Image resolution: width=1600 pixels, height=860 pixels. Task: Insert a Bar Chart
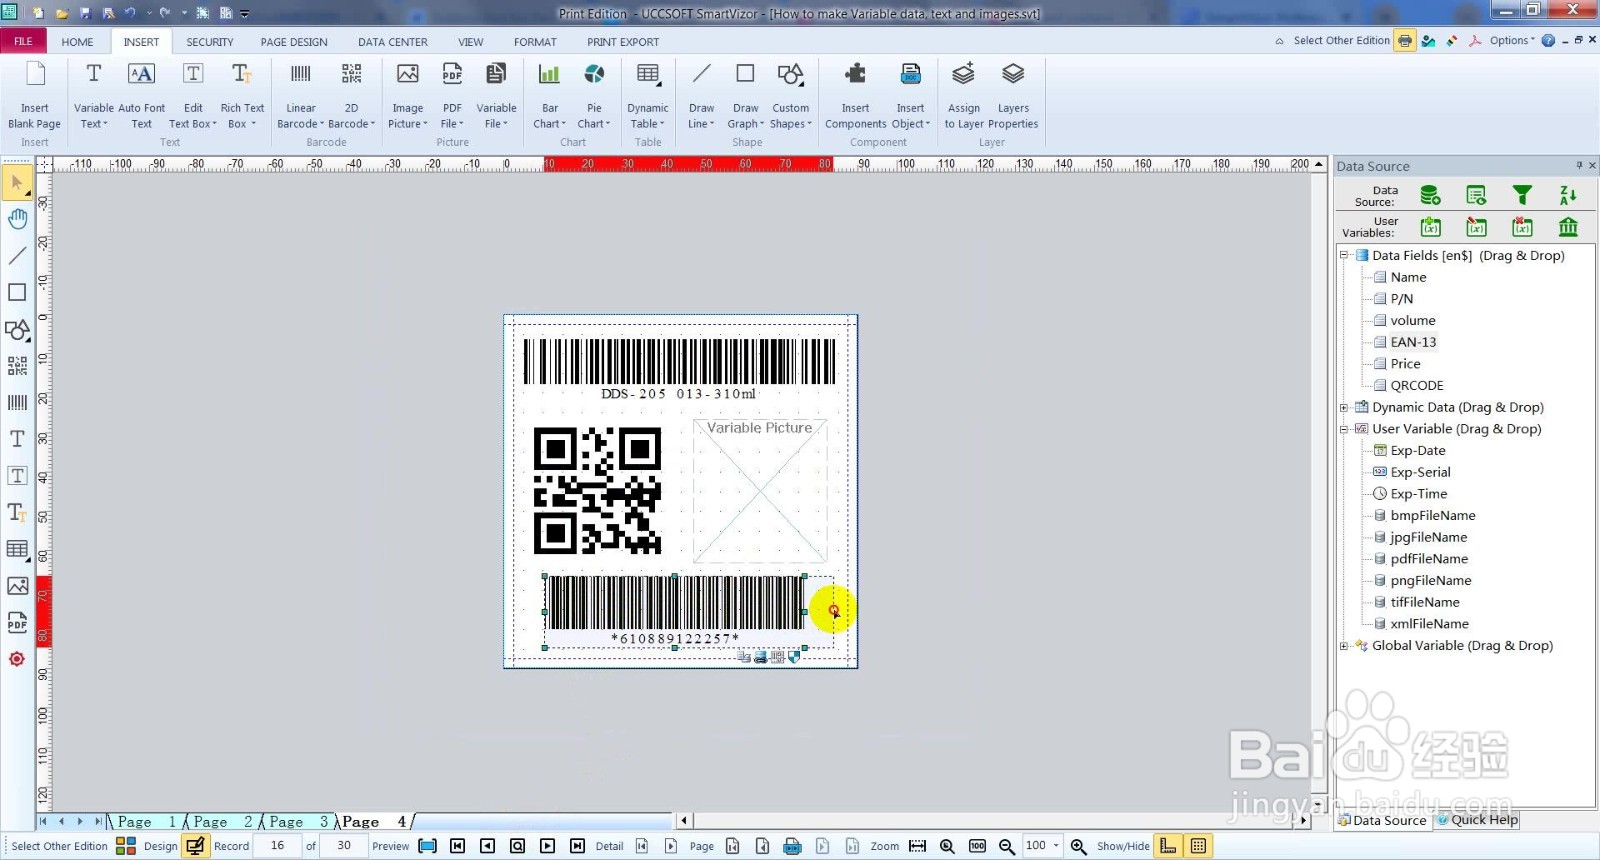pos(549,95)
